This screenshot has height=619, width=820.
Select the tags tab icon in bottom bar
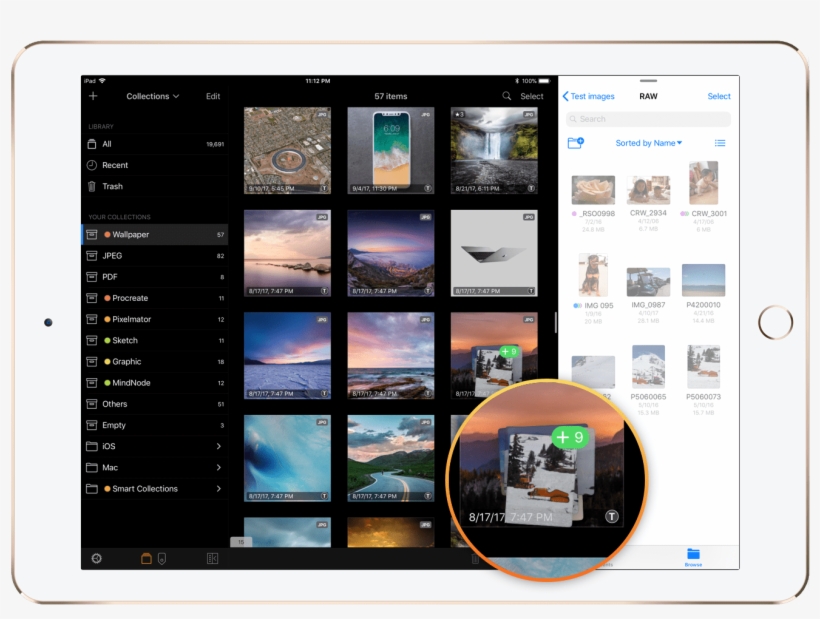click(162, 559)
